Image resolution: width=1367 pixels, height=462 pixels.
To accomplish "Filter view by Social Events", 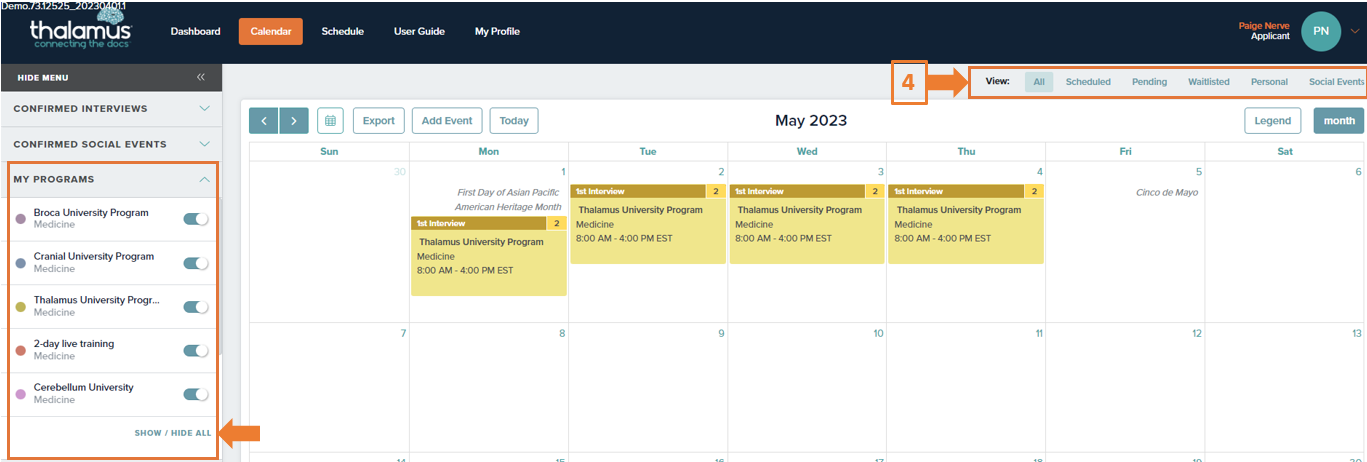I will pyautogui.click(x=1336, y=82).
